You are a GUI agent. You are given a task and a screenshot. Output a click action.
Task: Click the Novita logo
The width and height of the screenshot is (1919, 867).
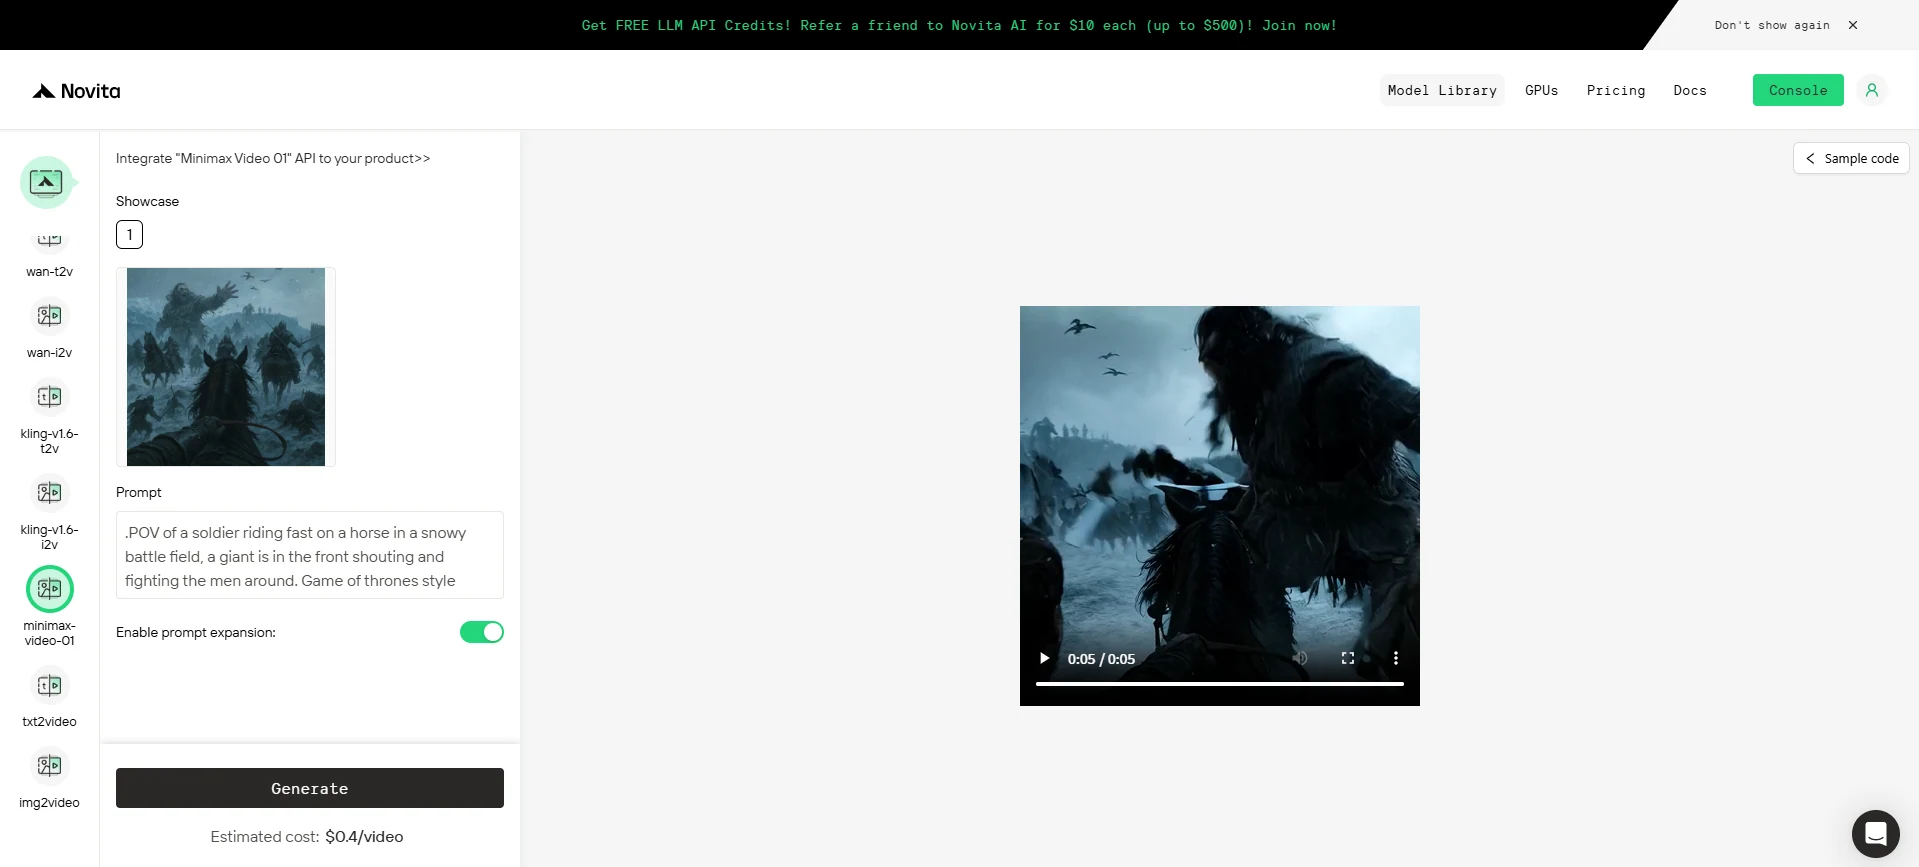click(x=76, y=91)
